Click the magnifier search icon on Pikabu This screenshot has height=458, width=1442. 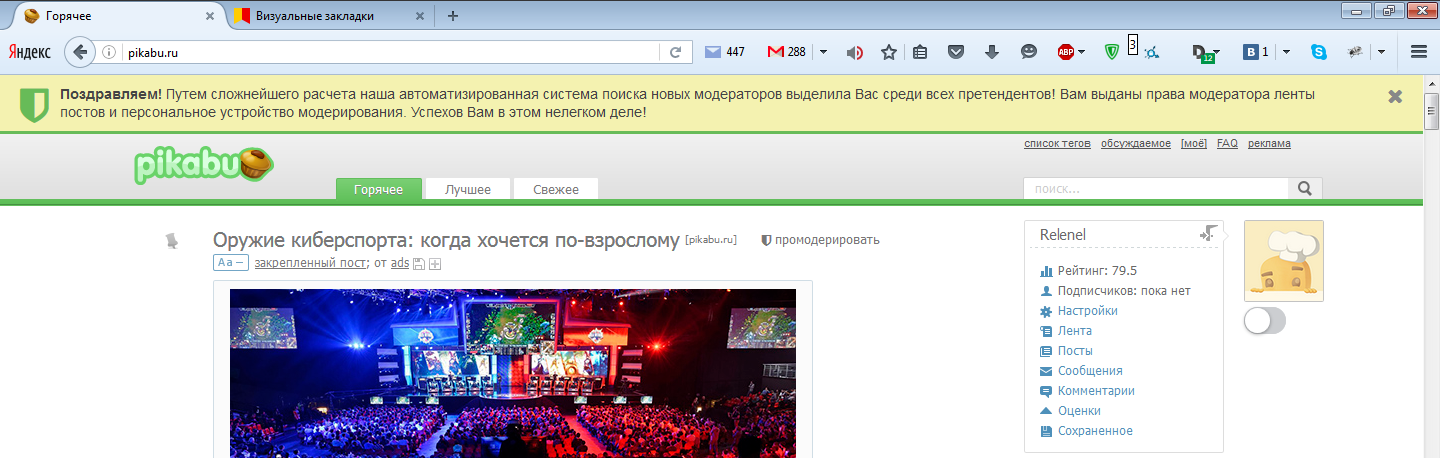[x=1305, y=188]
